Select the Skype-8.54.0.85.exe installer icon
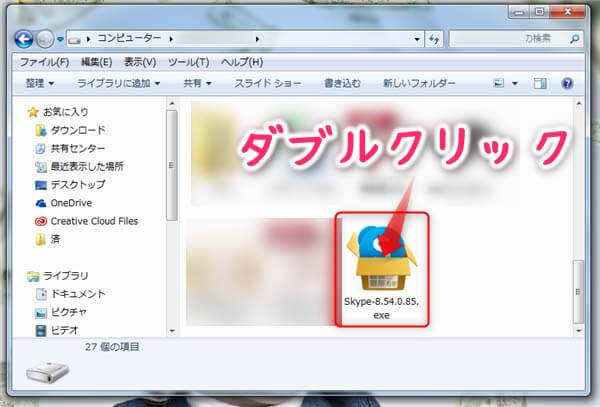Image resolution: width=600 pixels, height=407 pixels. (x=382, y=258)
